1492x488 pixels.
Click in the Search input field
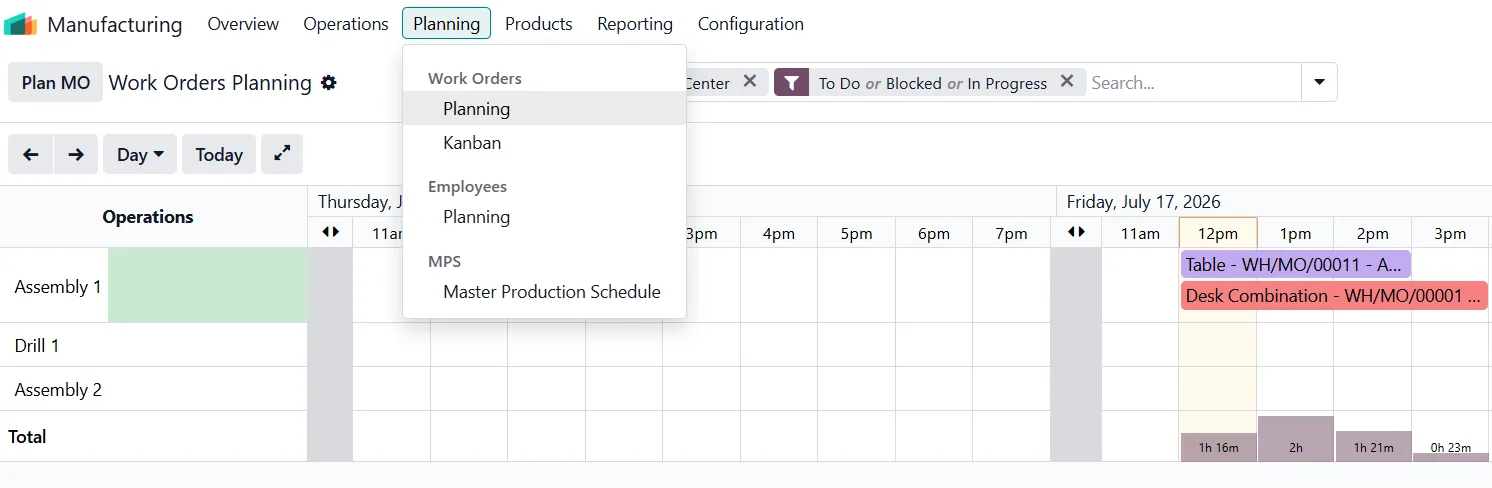(x=1192, y=83)
